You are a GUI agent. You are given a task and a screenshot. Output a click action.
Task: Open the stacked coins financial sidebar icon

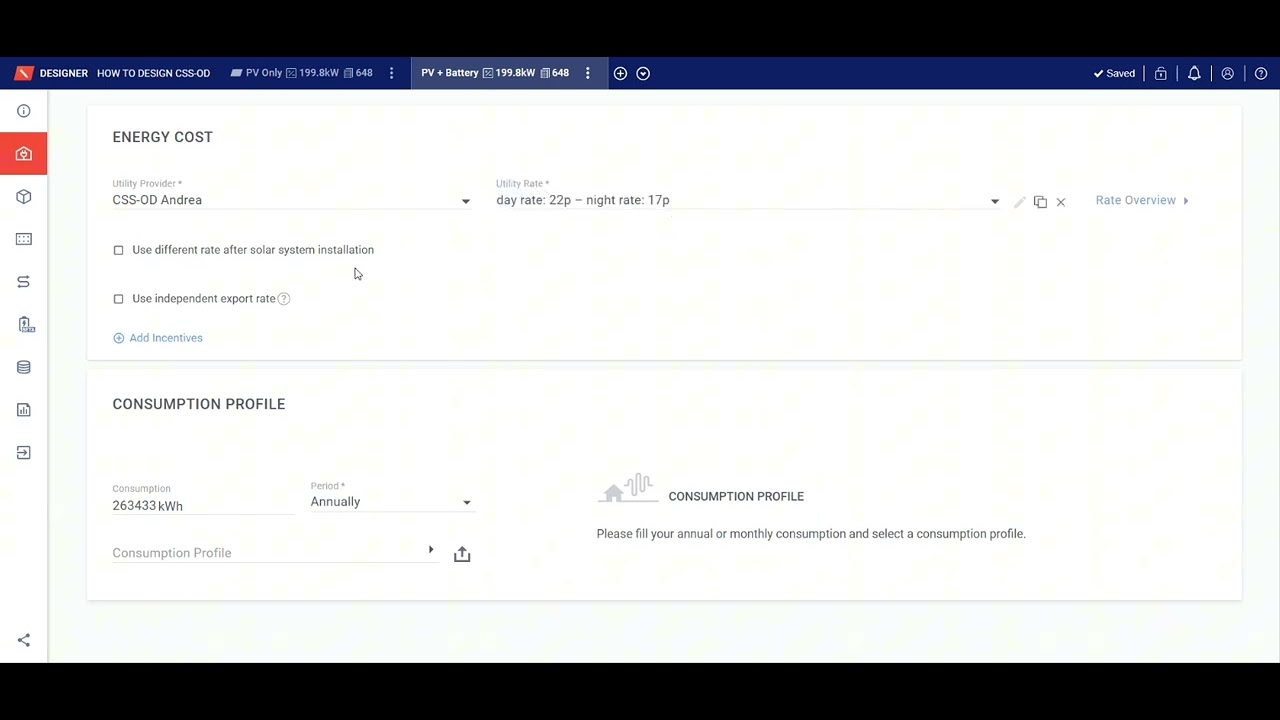click(x=24, y=367)
